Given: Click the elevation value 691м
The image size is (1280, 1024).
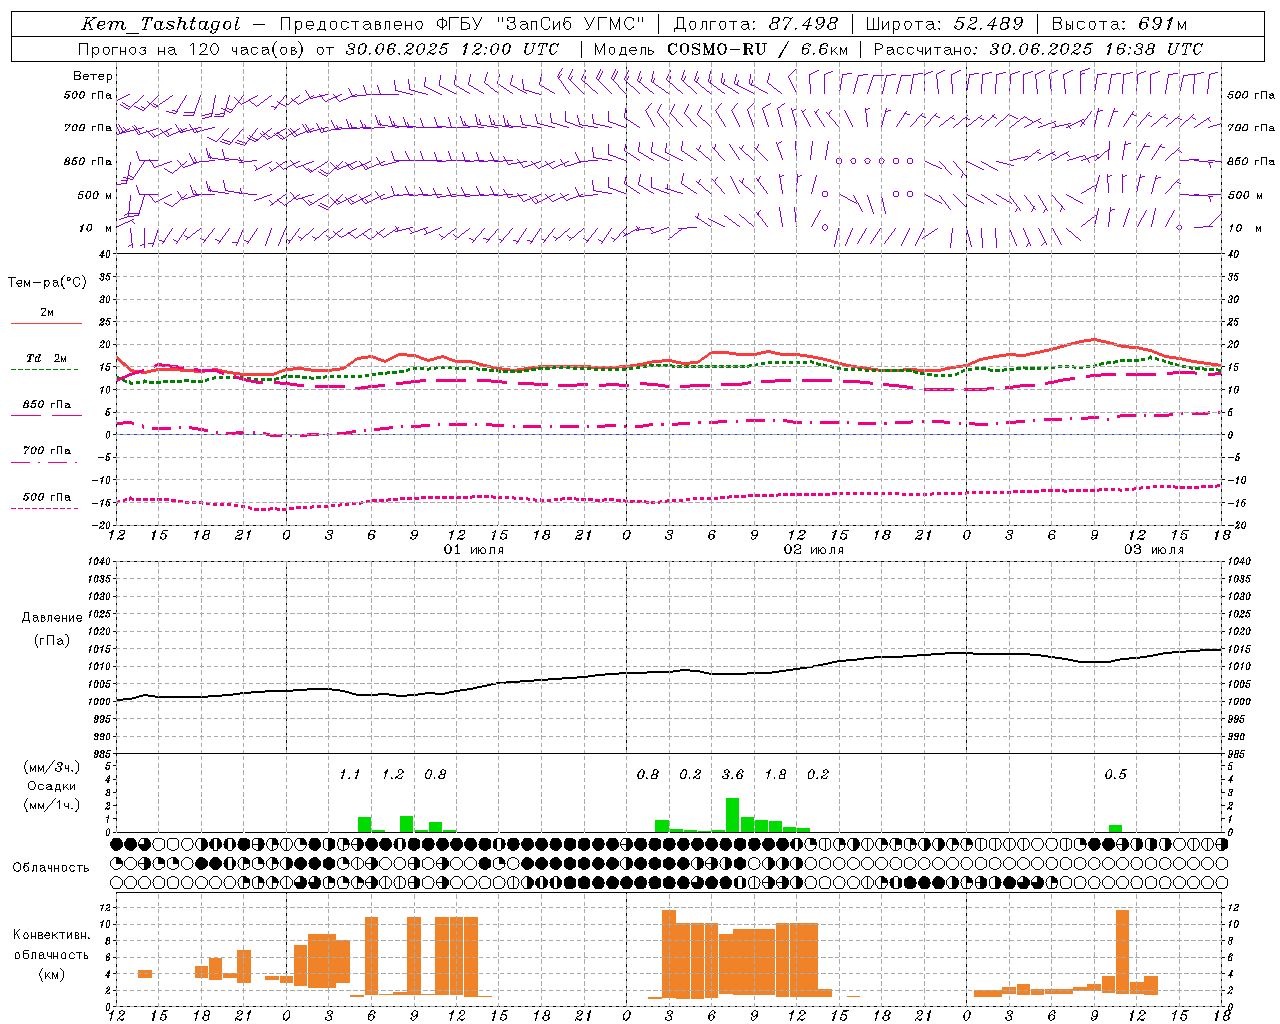Looking at the screenshot, I should [1163, 24].
